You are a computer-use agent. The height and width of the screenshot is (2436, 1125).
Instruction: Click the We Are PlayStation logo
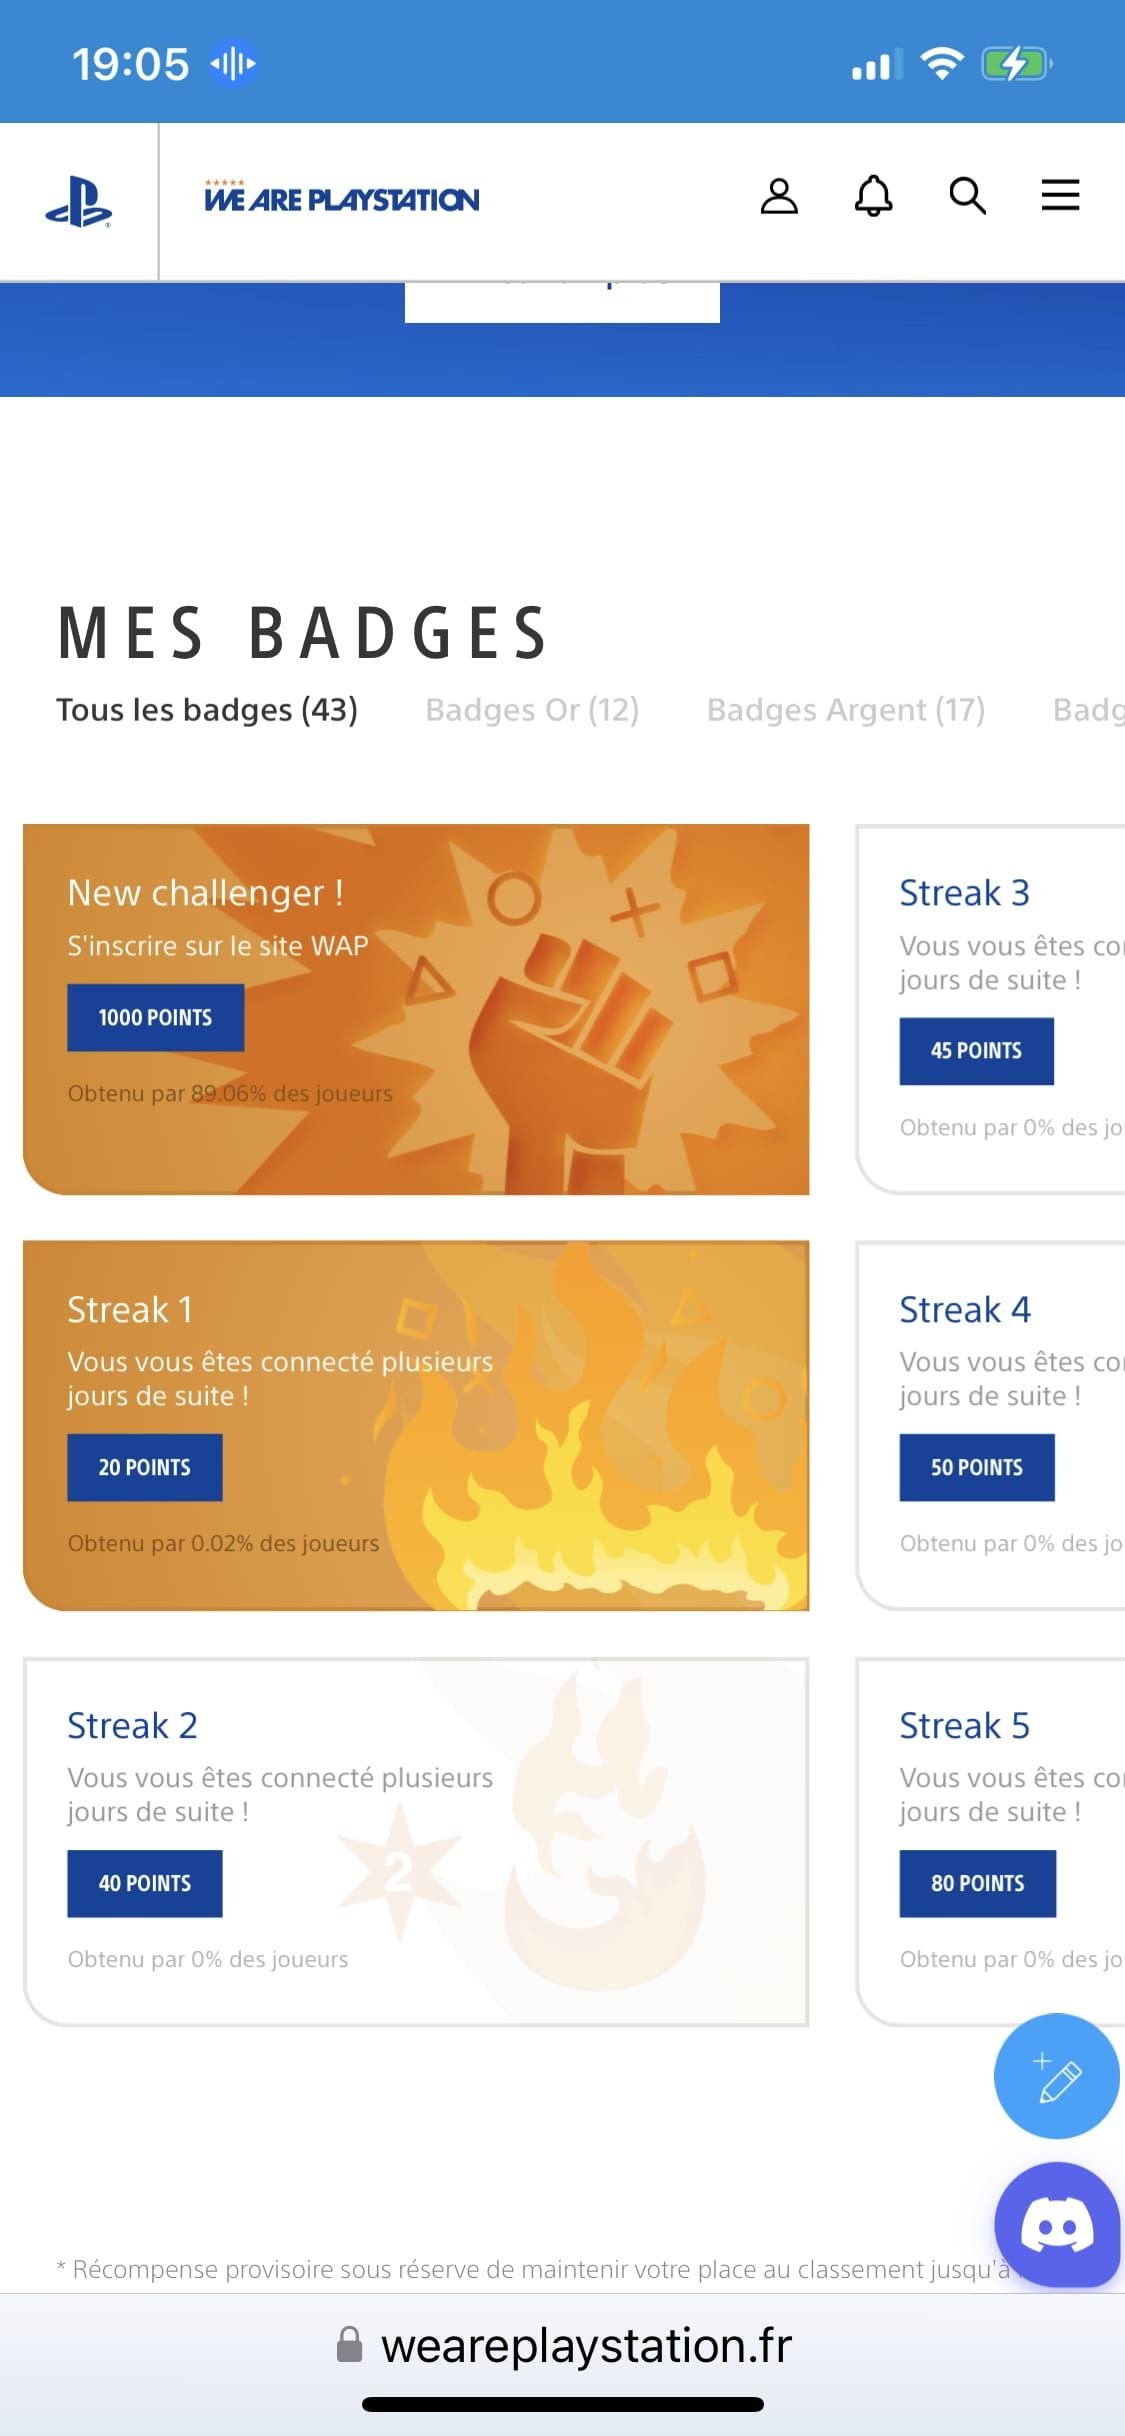(342, 198)
